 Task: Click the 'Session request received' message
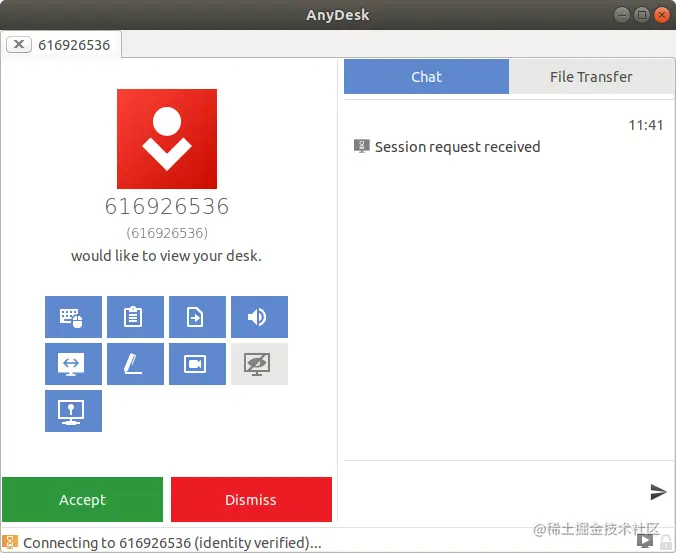pyautogui.click(x=457, y=147)
